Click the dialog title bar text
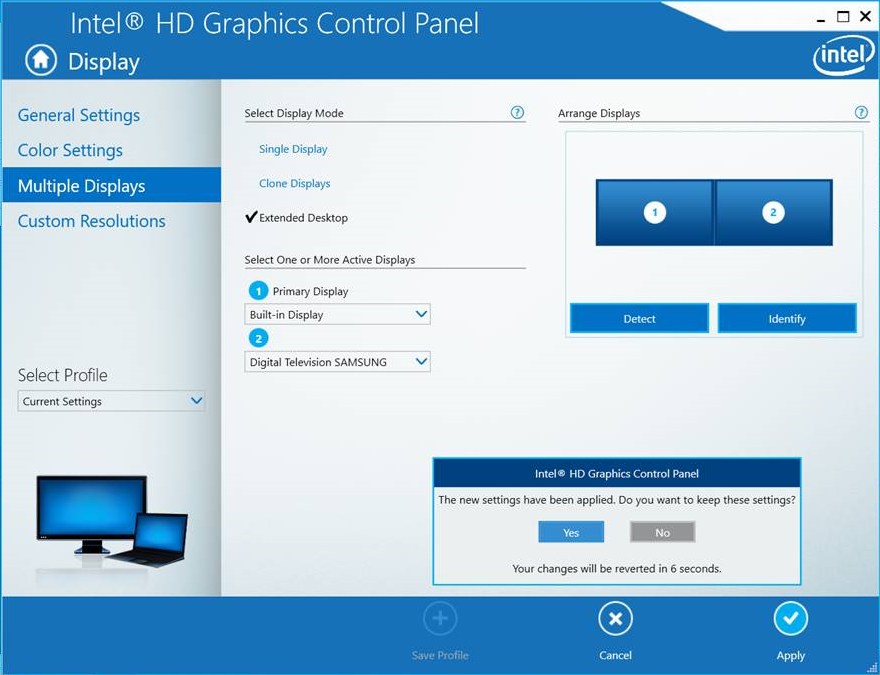The width and height of the screenshot is (880, 675). pos(617,474)
